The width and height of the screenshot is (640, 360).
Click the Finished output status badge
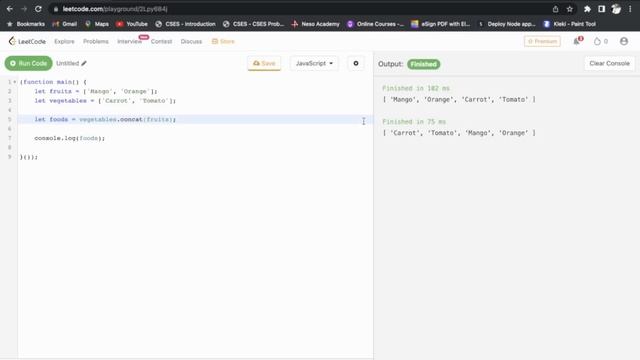[x=423, y=64]
